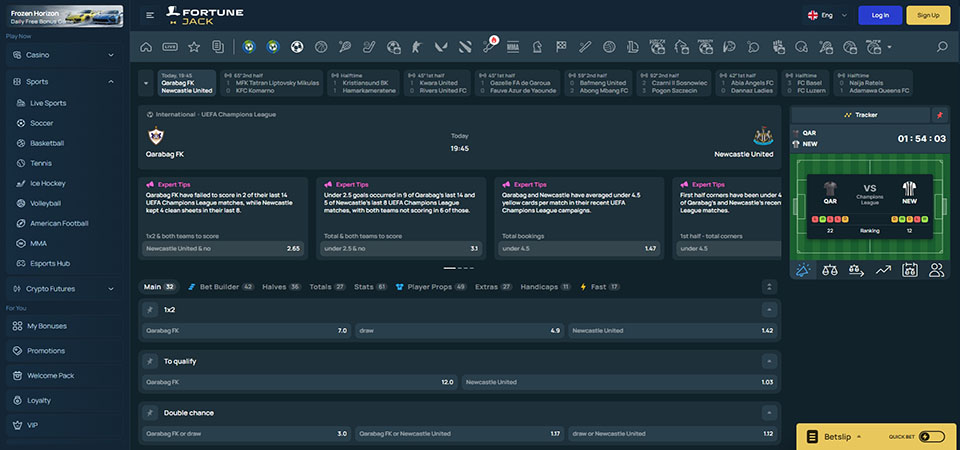Open the bet history documents icon
The height and width of the screenshot is (450, 960).
217,47
